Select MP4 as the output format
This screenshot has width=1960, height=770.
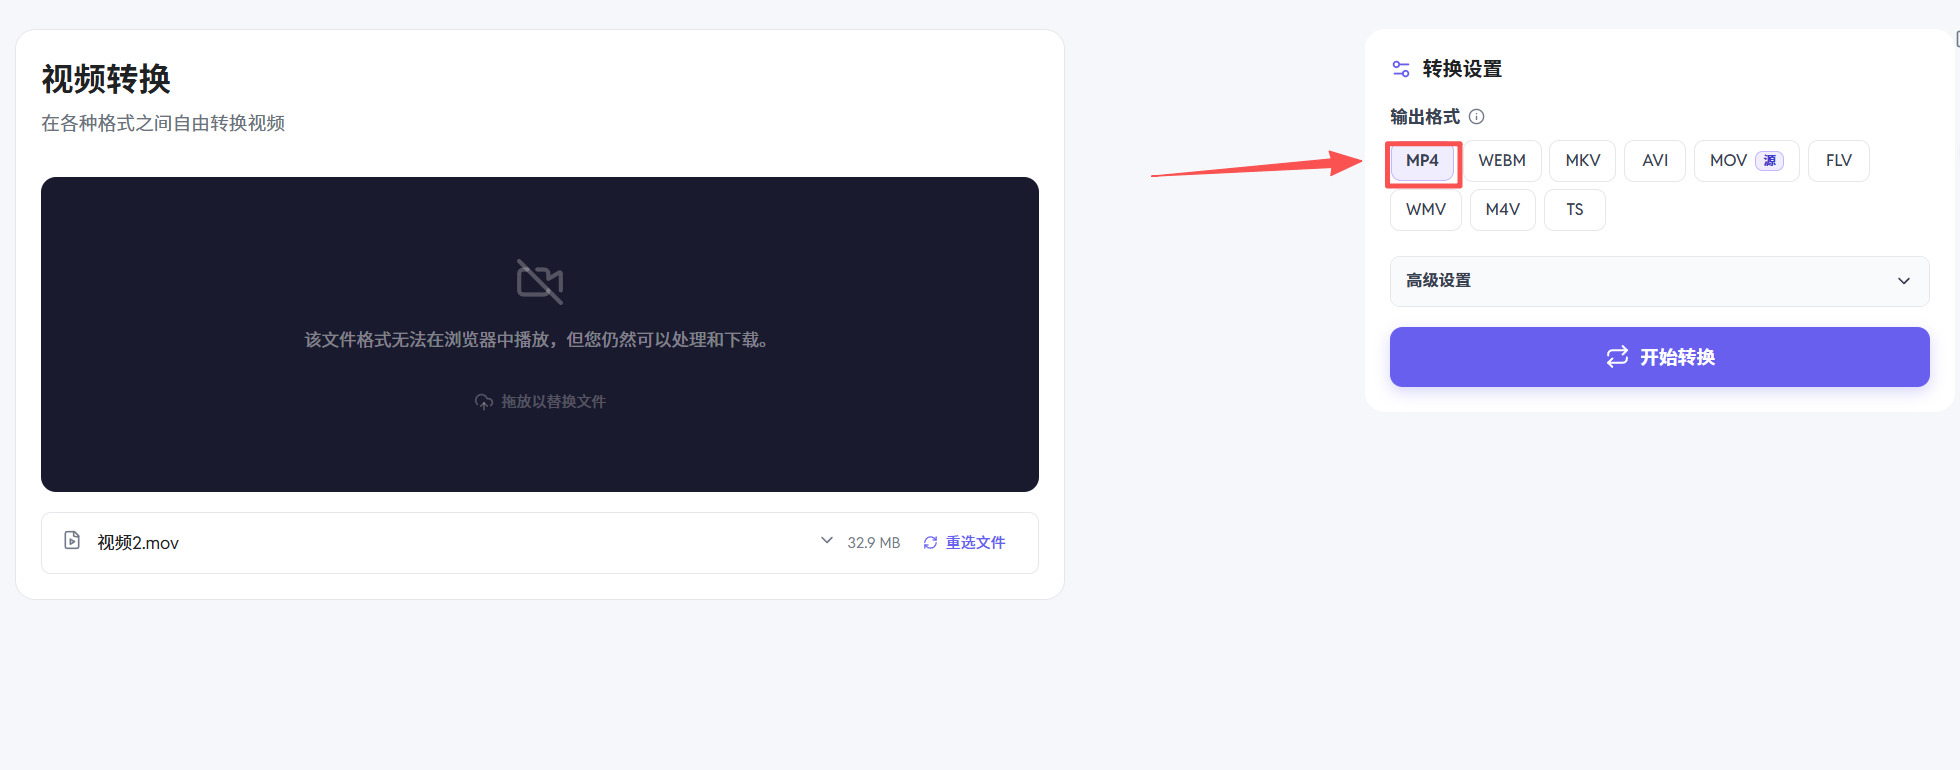point(1422,161)
